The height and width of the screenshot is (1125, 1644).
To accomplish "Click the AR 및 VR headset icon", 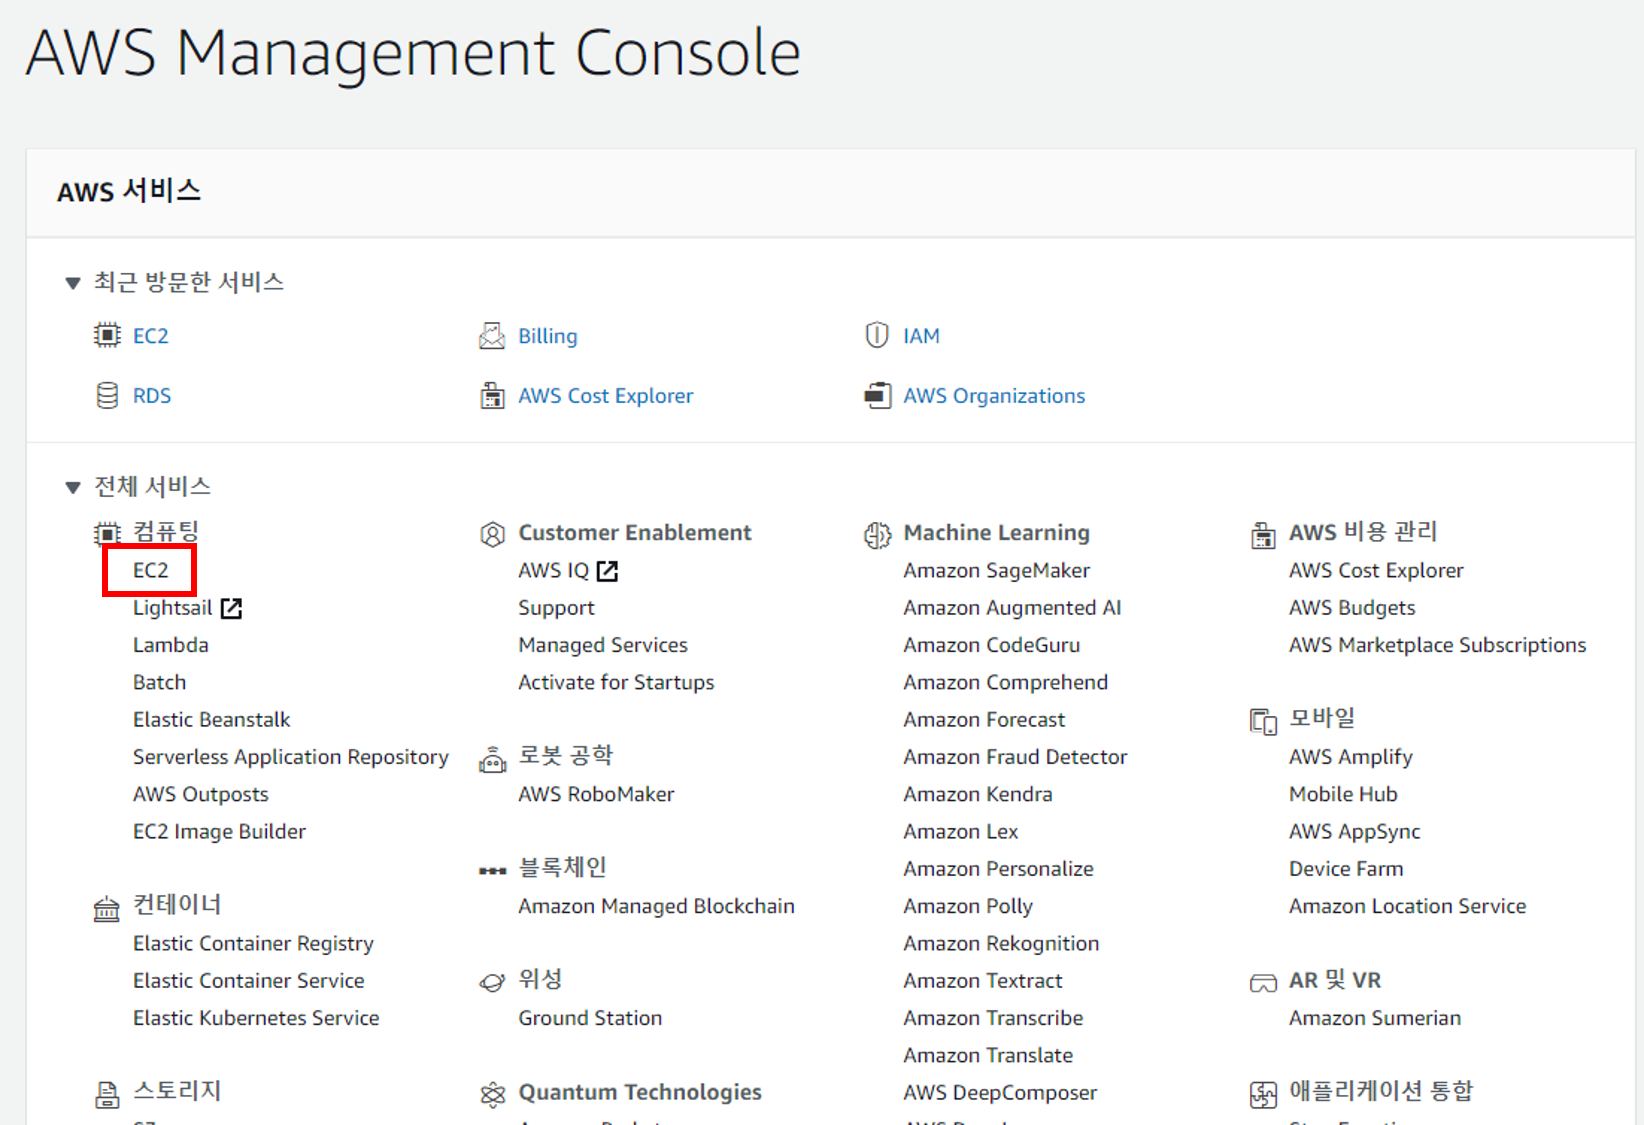I will point(1263,983).
